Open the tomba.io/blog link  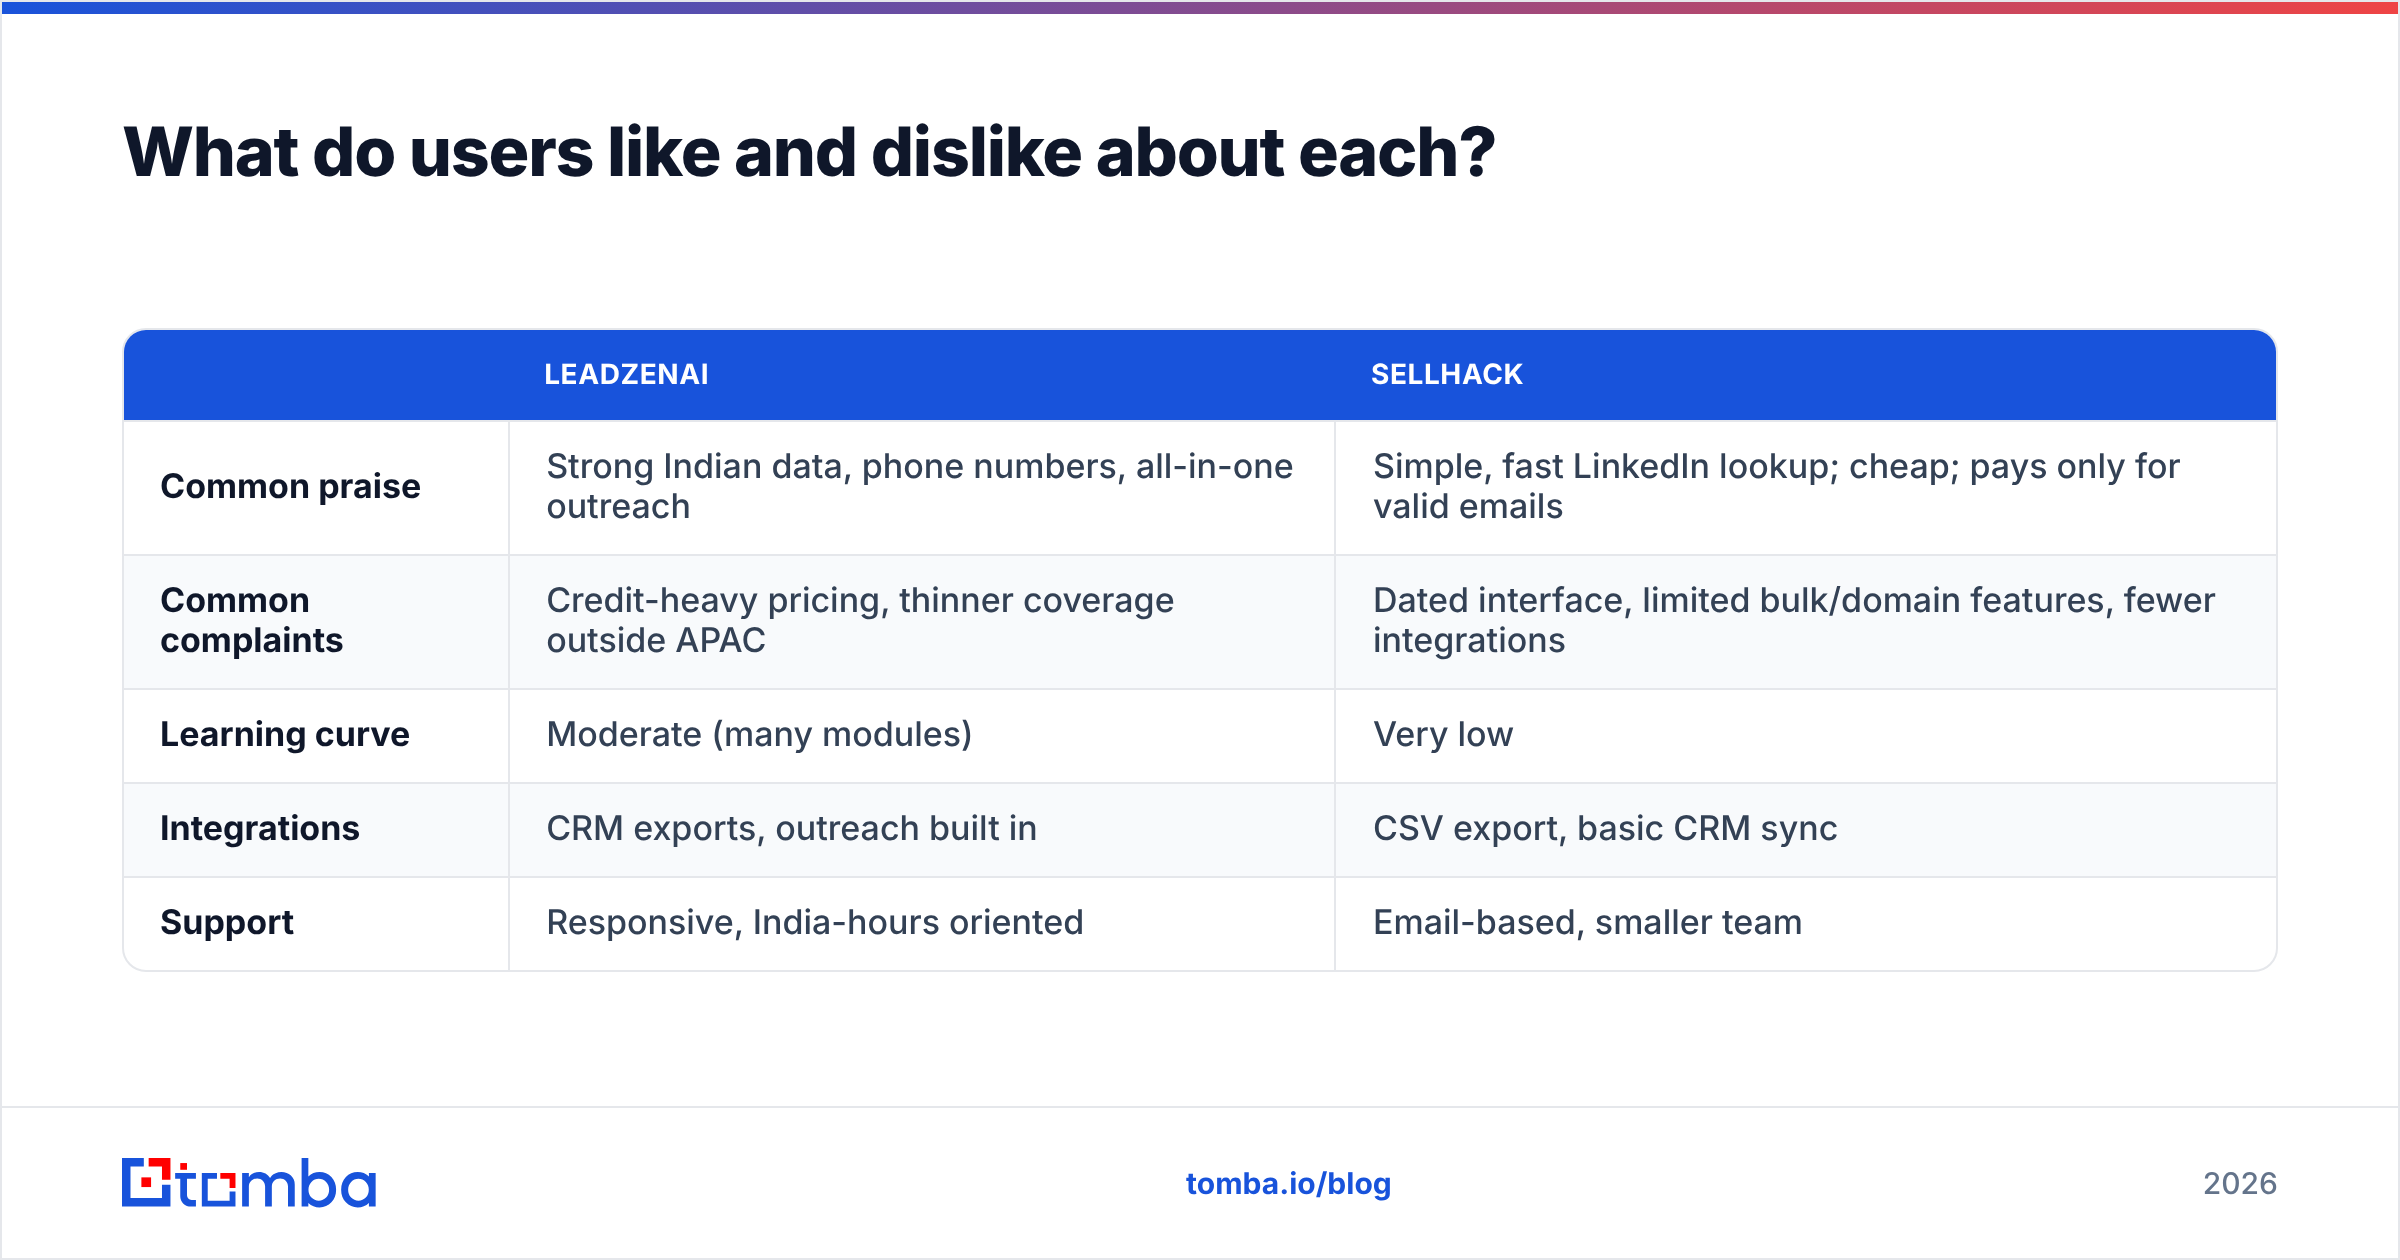(1288, 1184)
